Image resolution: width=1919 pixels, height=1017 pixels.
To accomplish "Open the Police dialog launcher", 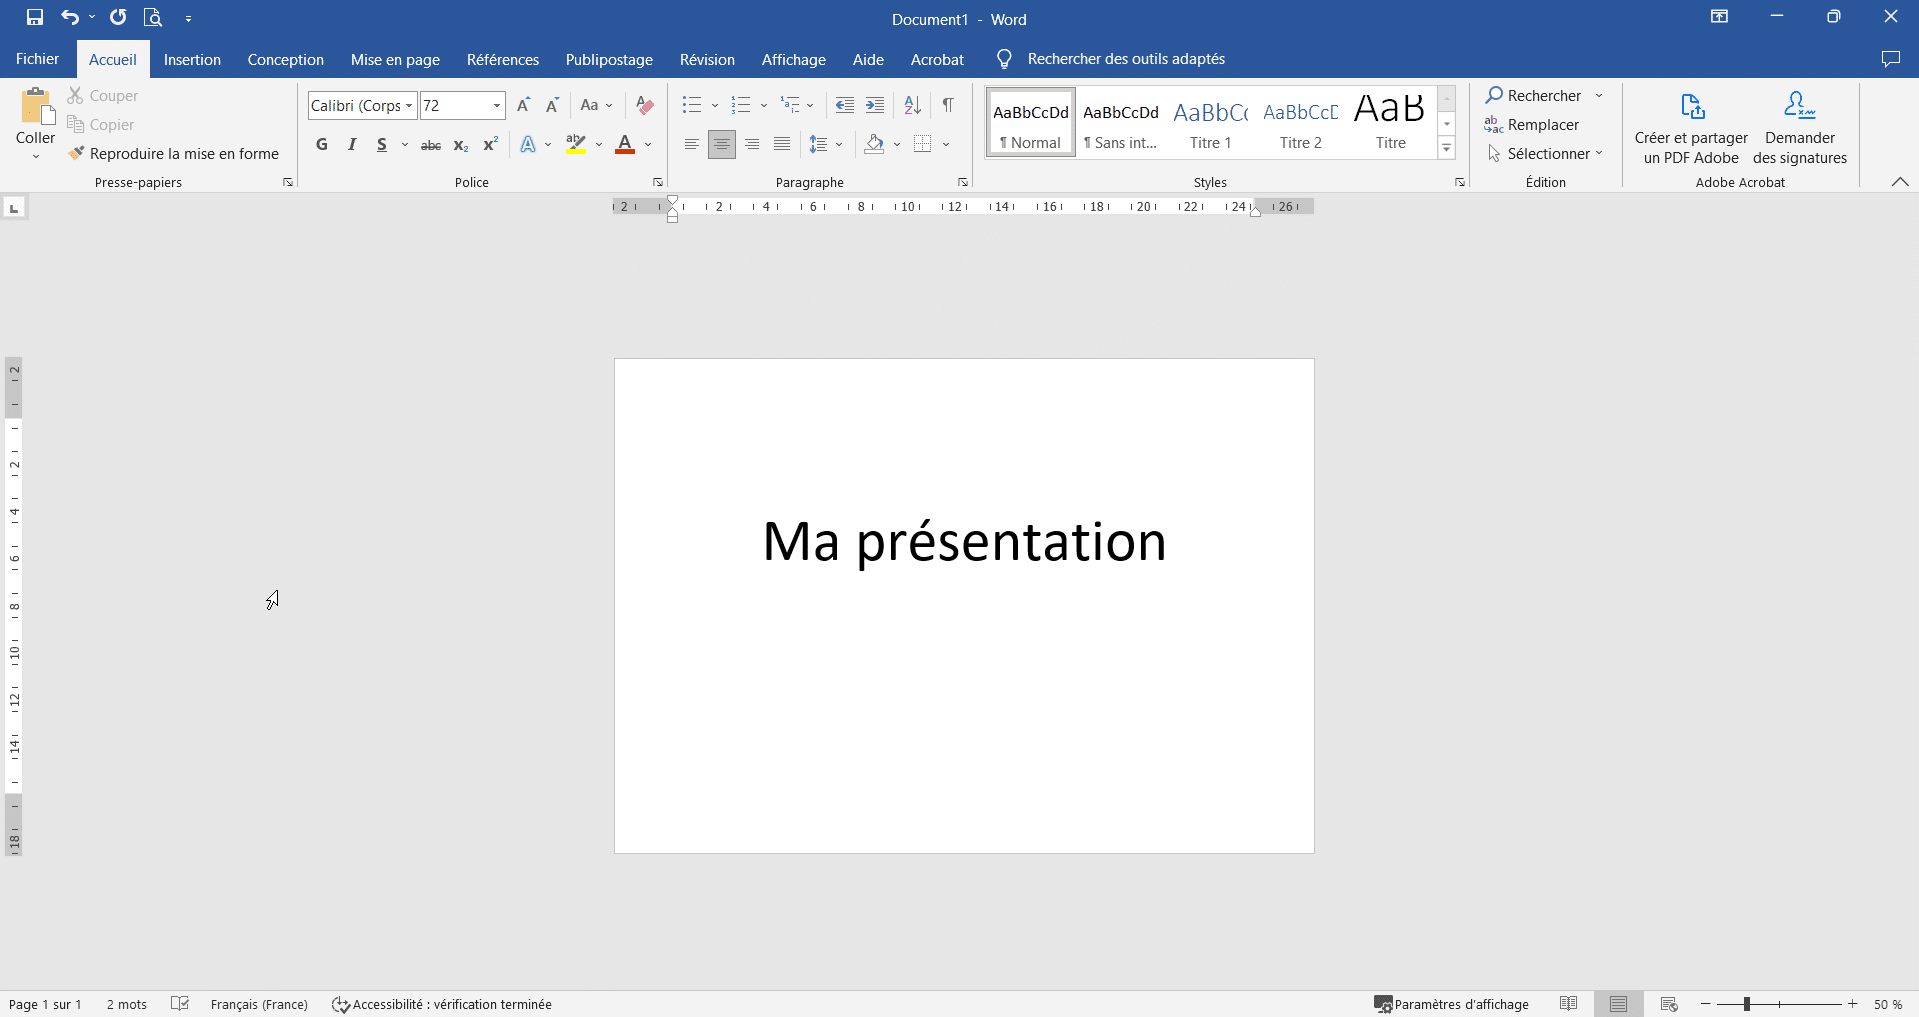I will (x=658, y=182).
